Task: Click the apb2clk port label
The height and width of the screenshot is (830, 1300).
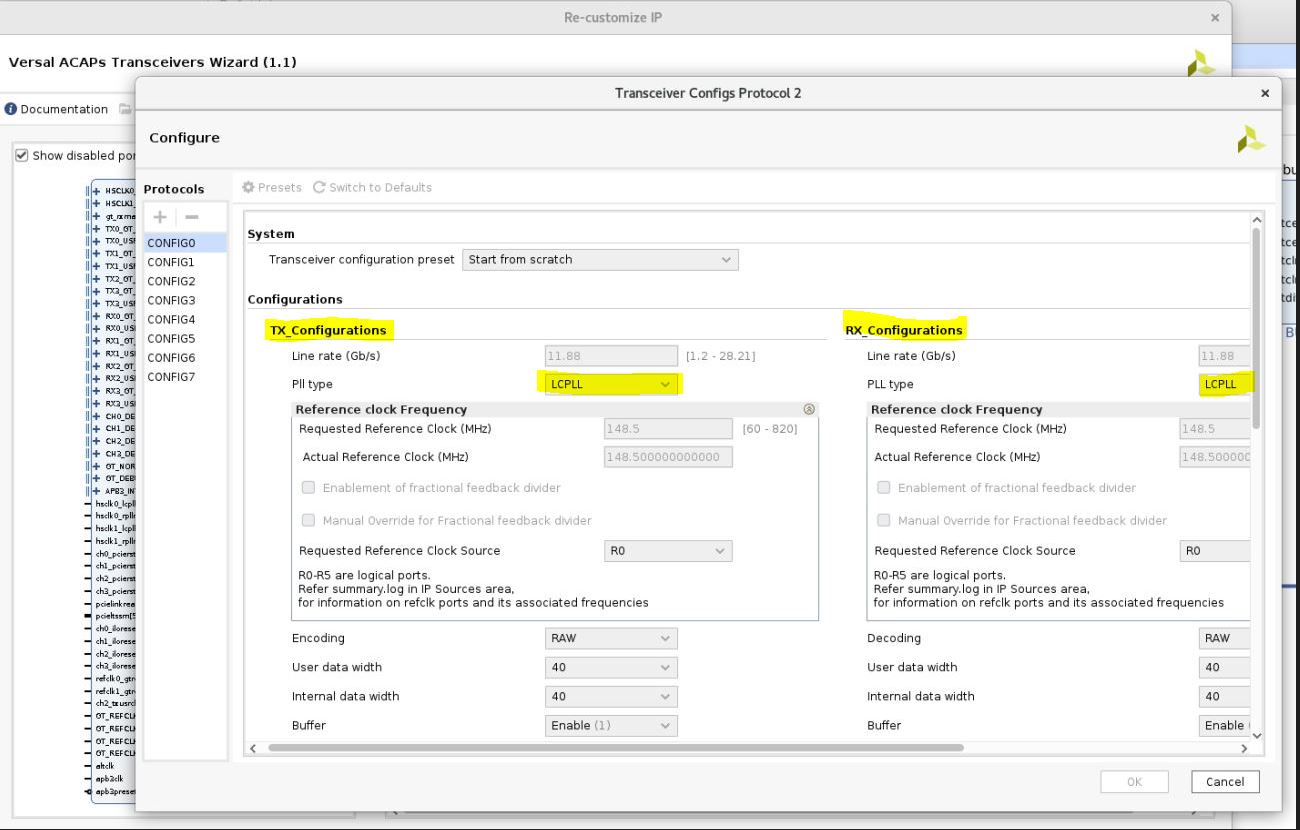Action: click(x=107, y=778)
